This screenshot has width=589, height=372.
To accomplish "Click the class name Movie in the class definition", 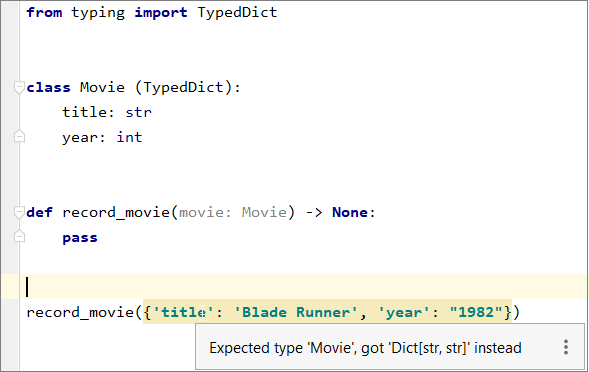I will [x=102, y=88].
